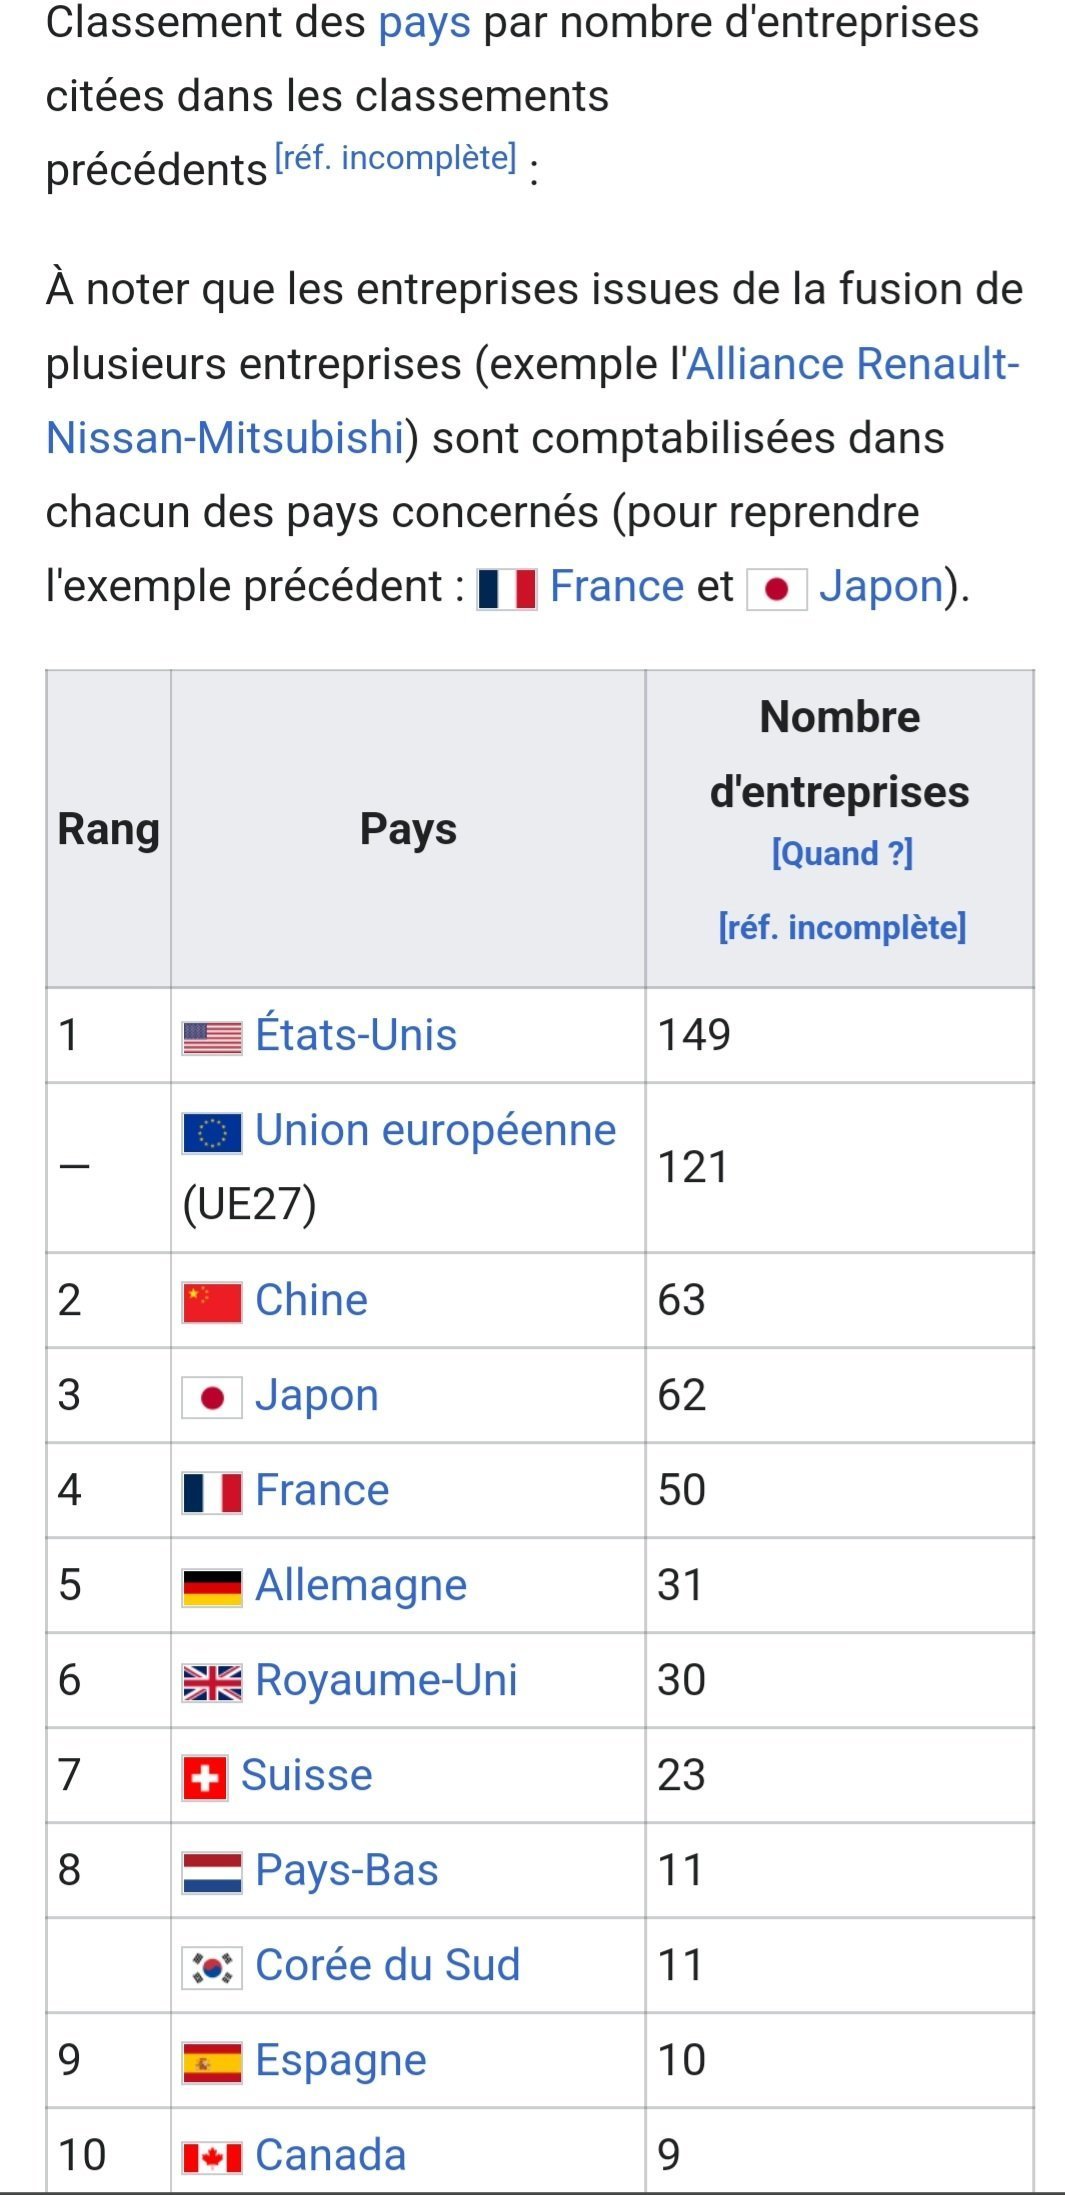Click the "Corée du Sud" link

[x=388, y=1965]
